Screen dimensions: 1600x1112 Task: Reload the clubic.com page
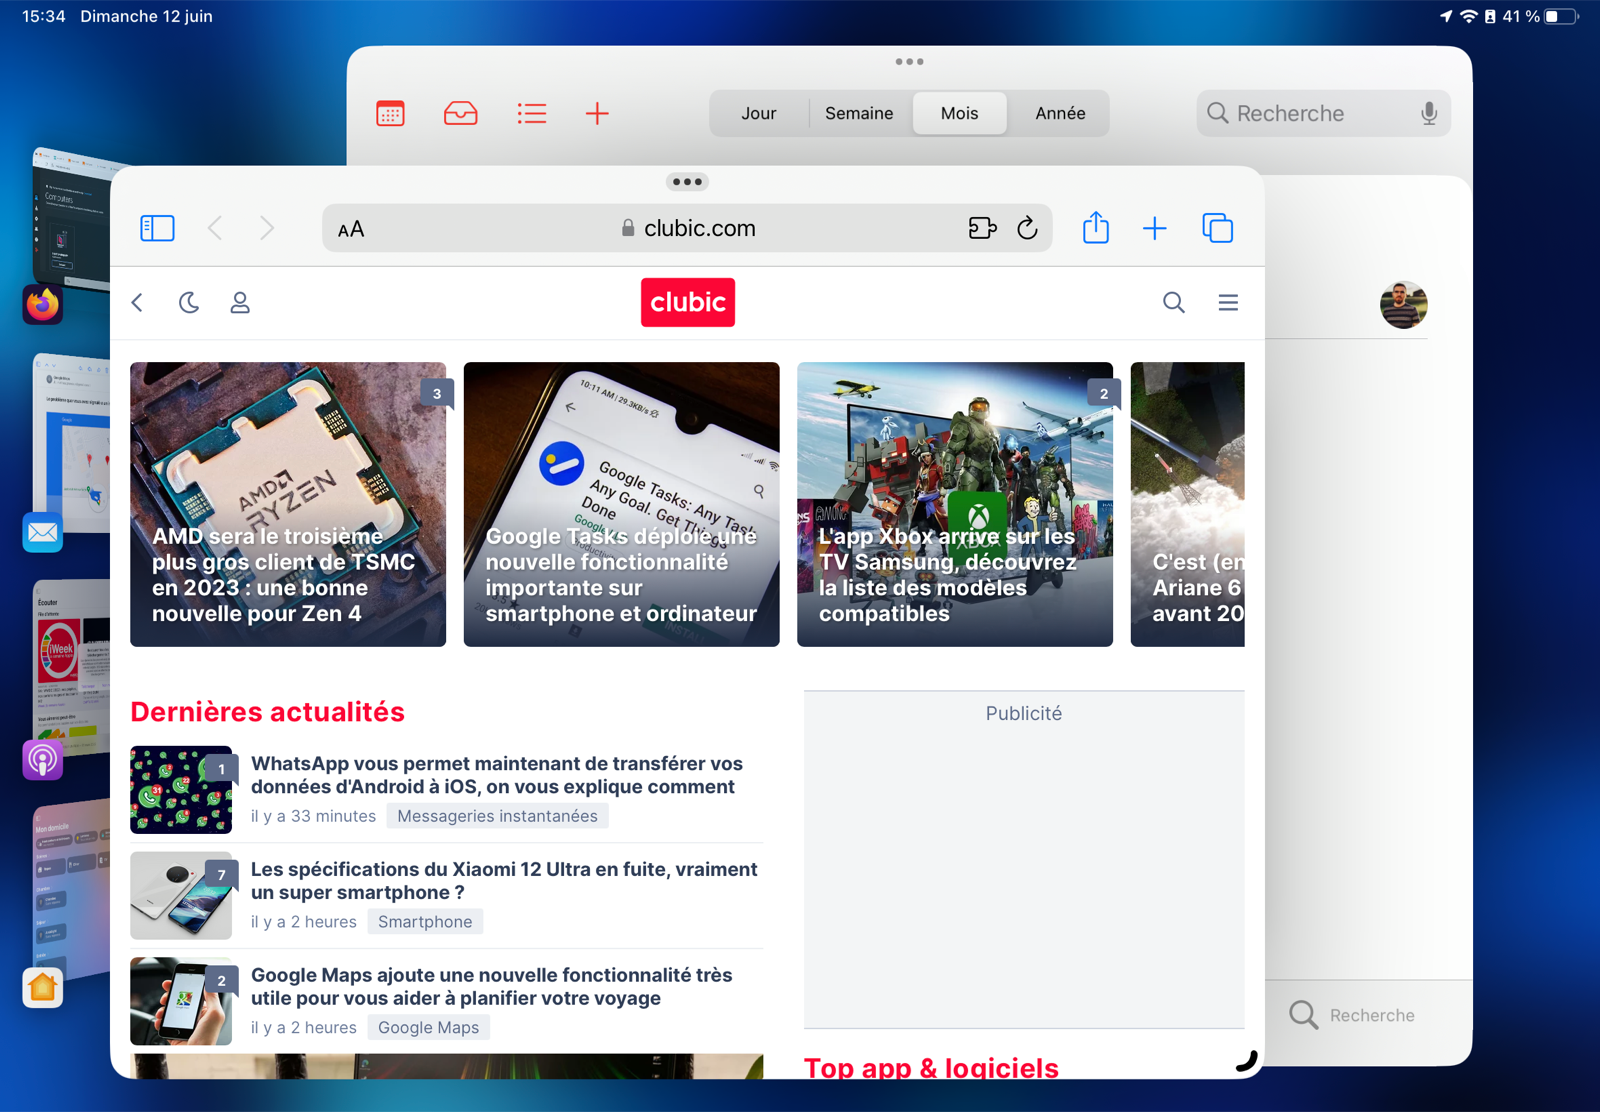tap(1029, 228)
